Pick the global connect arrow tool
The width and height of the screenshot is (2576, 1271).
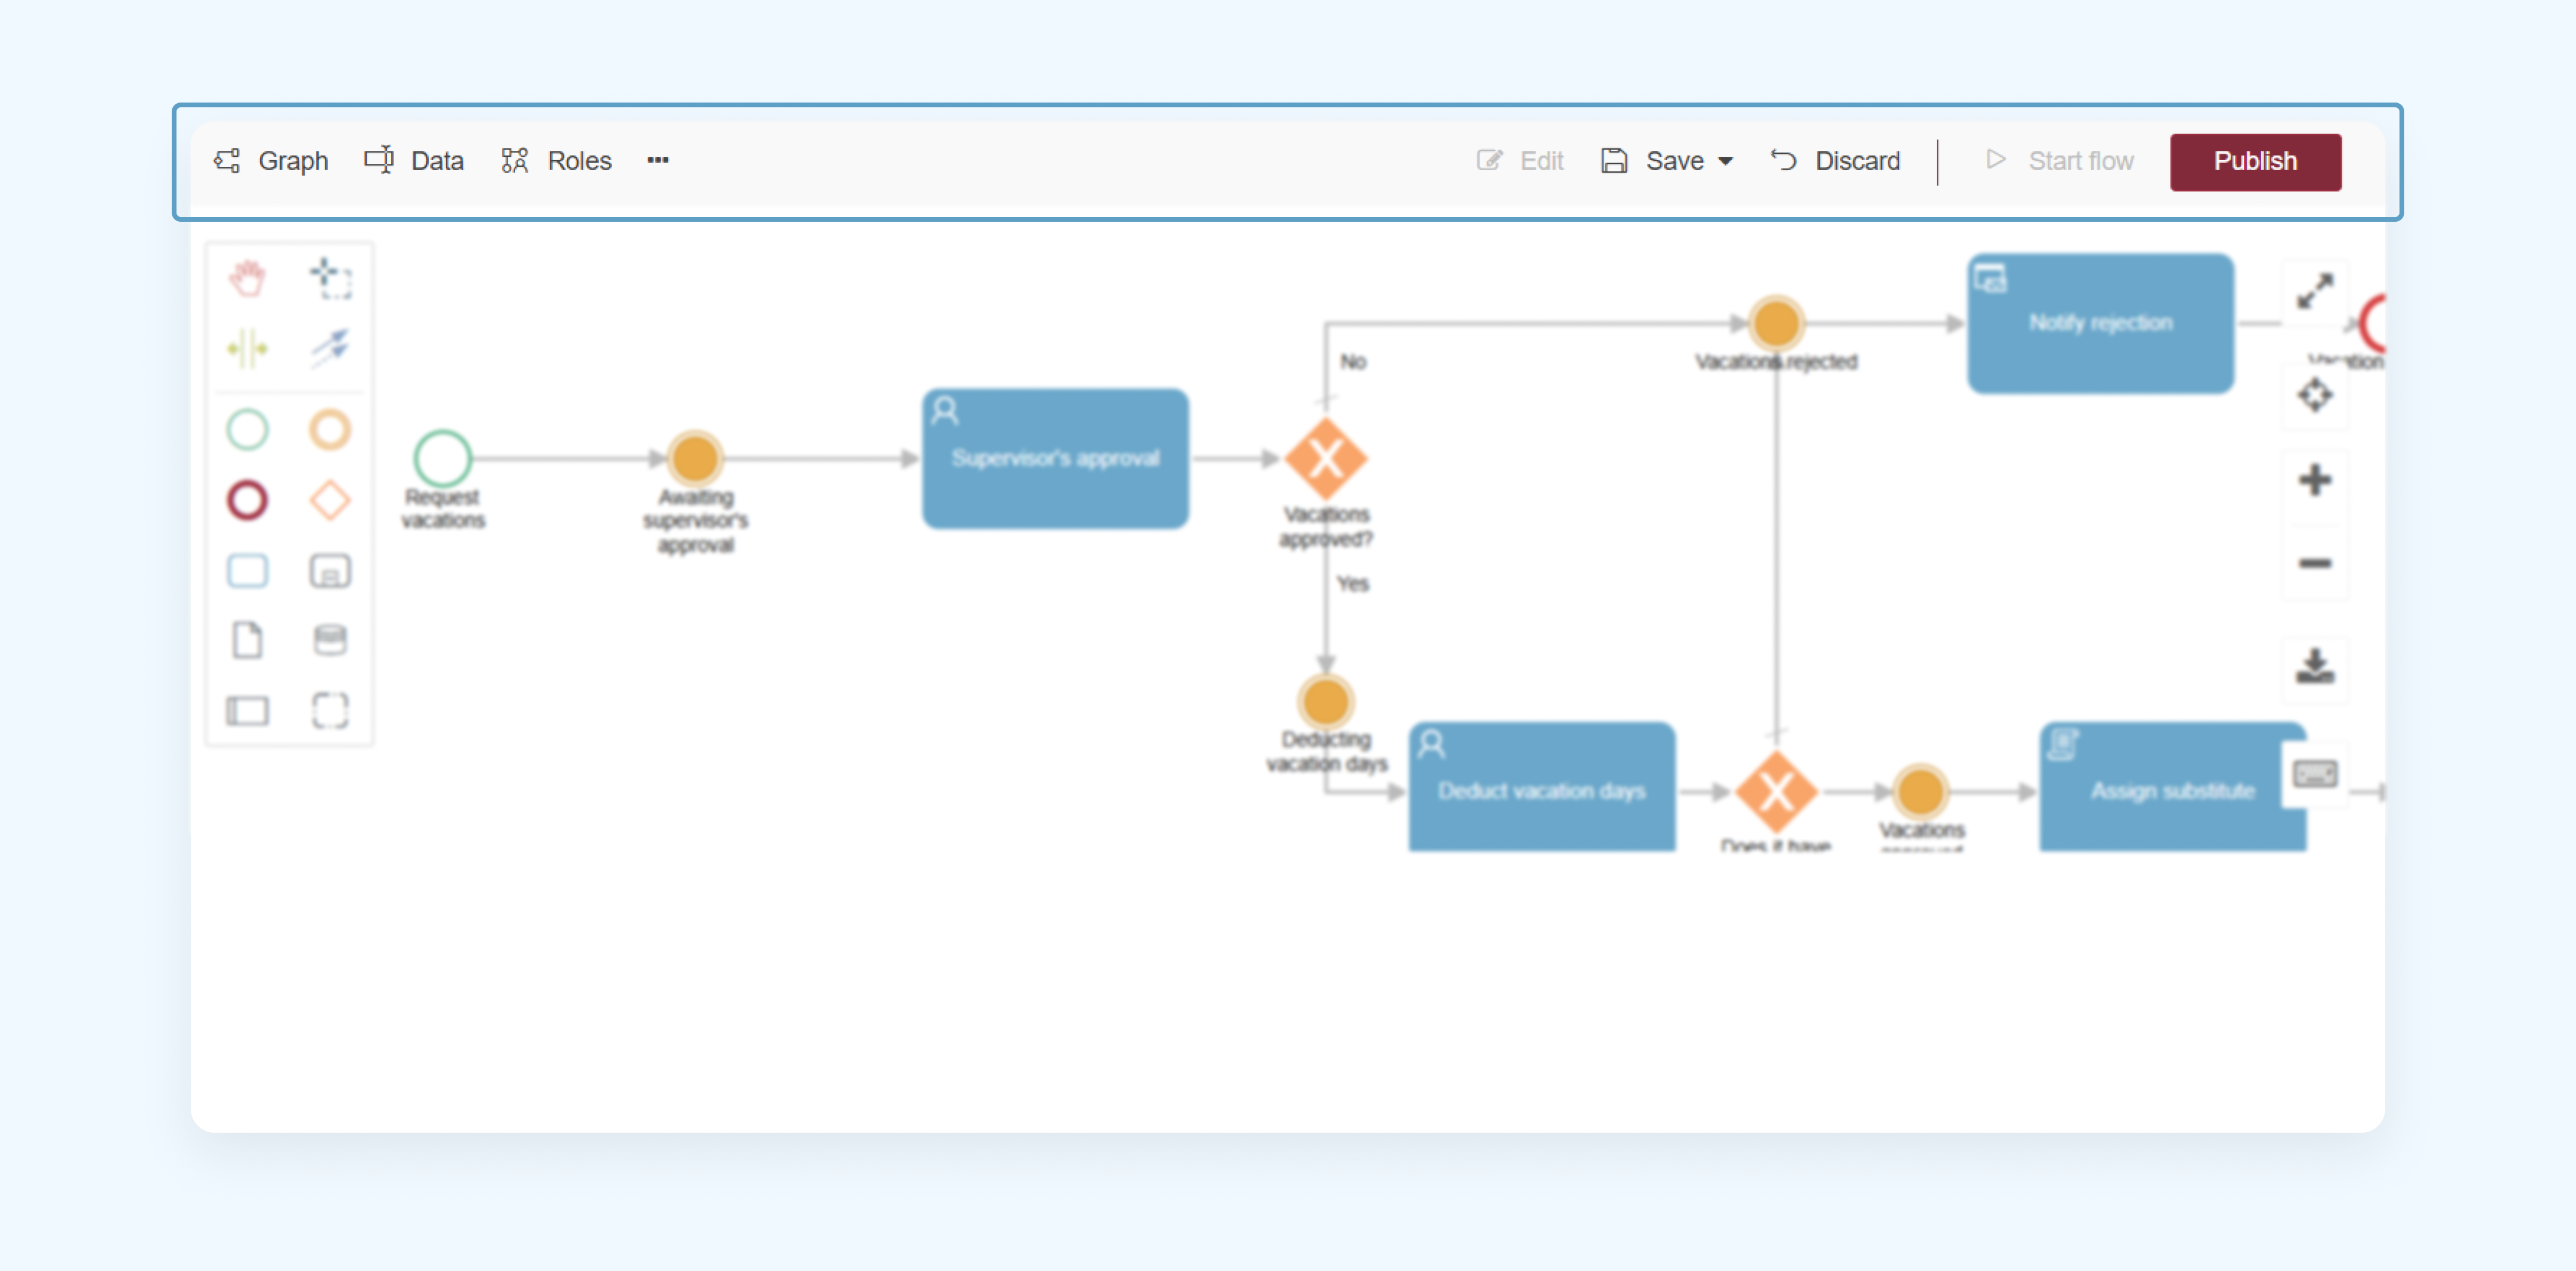click(x=330, y=348)
